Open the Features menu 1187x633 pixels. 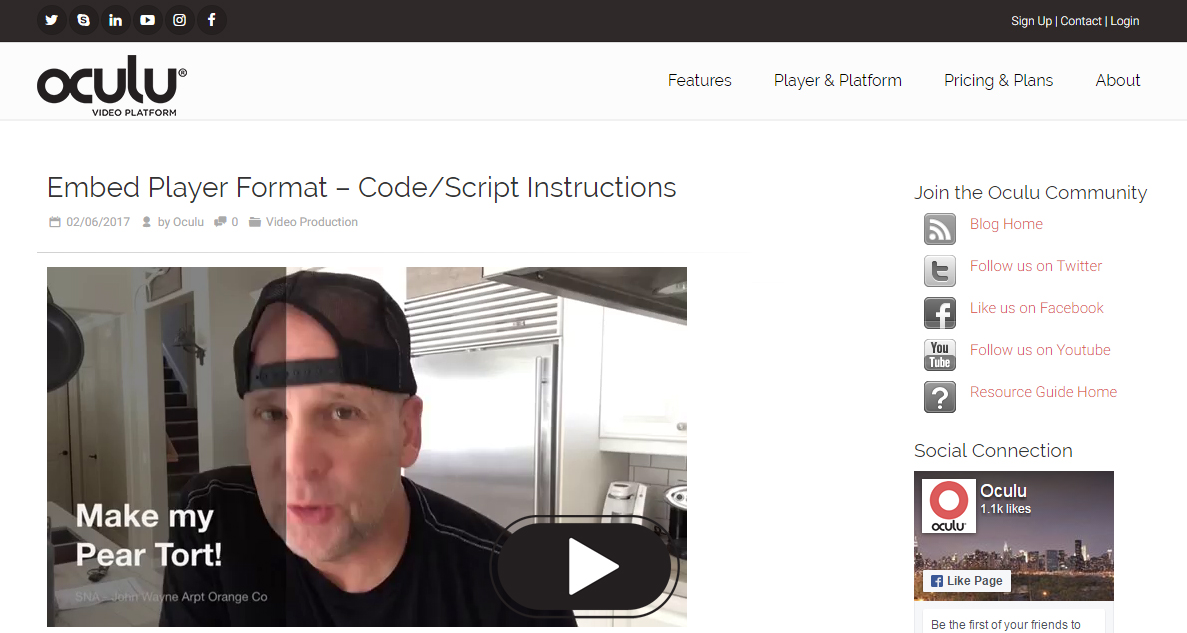pos(699,80)
